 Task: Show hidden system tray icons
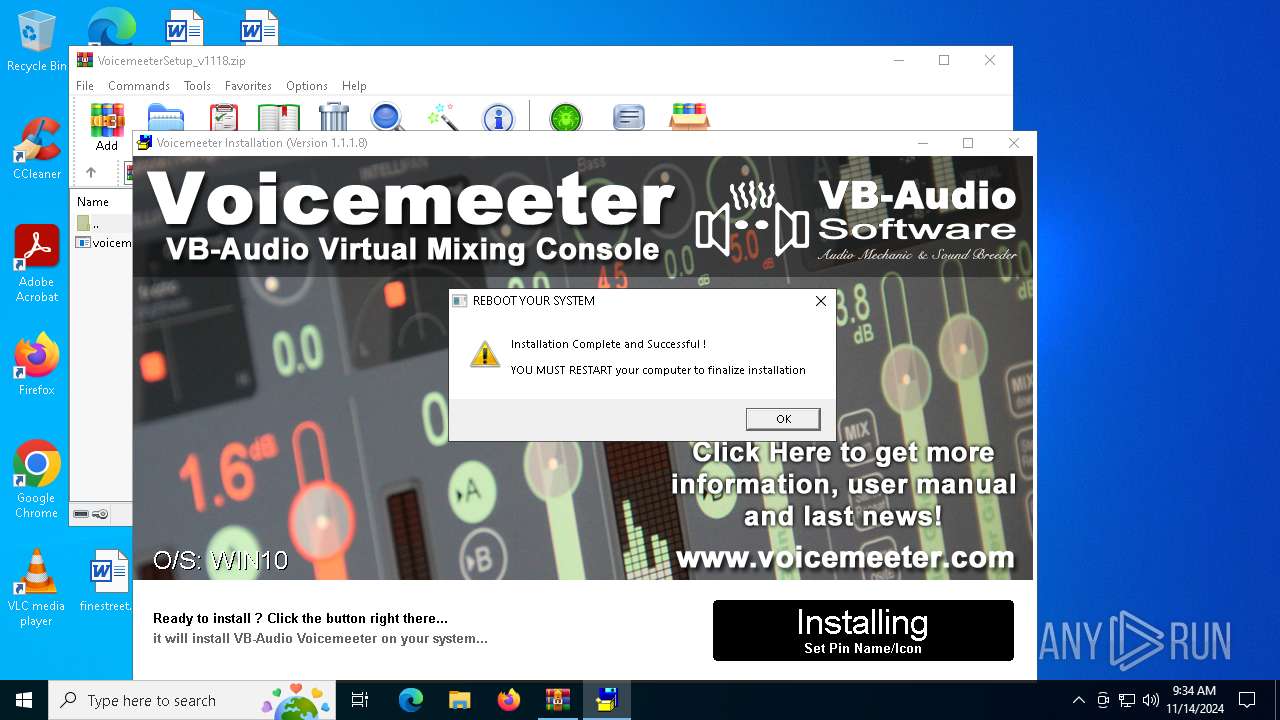pyautogui.click(x=1078, y=700)
